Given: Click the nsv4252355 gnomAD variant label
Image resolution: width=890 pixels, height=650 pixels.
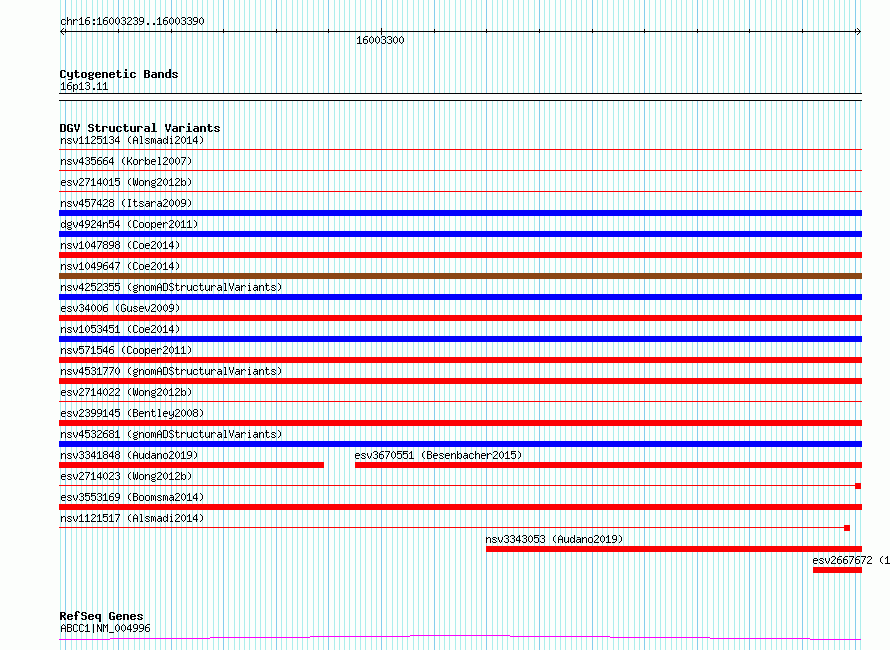Looking at the screenshot, I should click(x=171, y=287).
